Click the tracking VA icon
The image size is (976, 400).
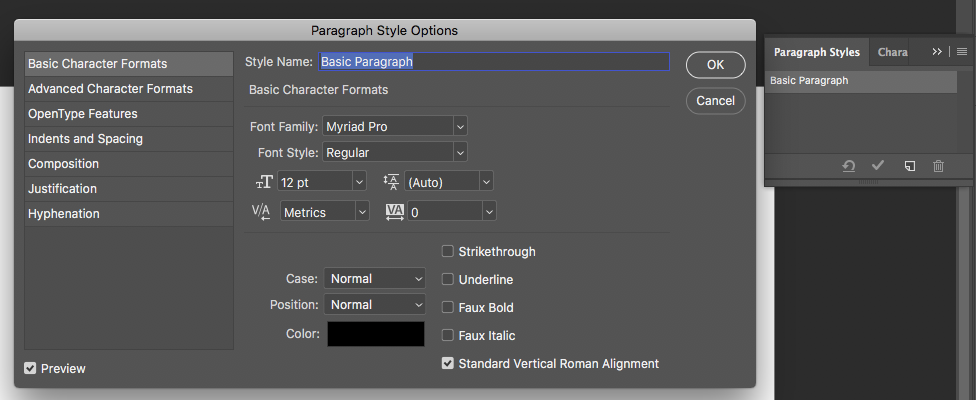tap(394, 212)
